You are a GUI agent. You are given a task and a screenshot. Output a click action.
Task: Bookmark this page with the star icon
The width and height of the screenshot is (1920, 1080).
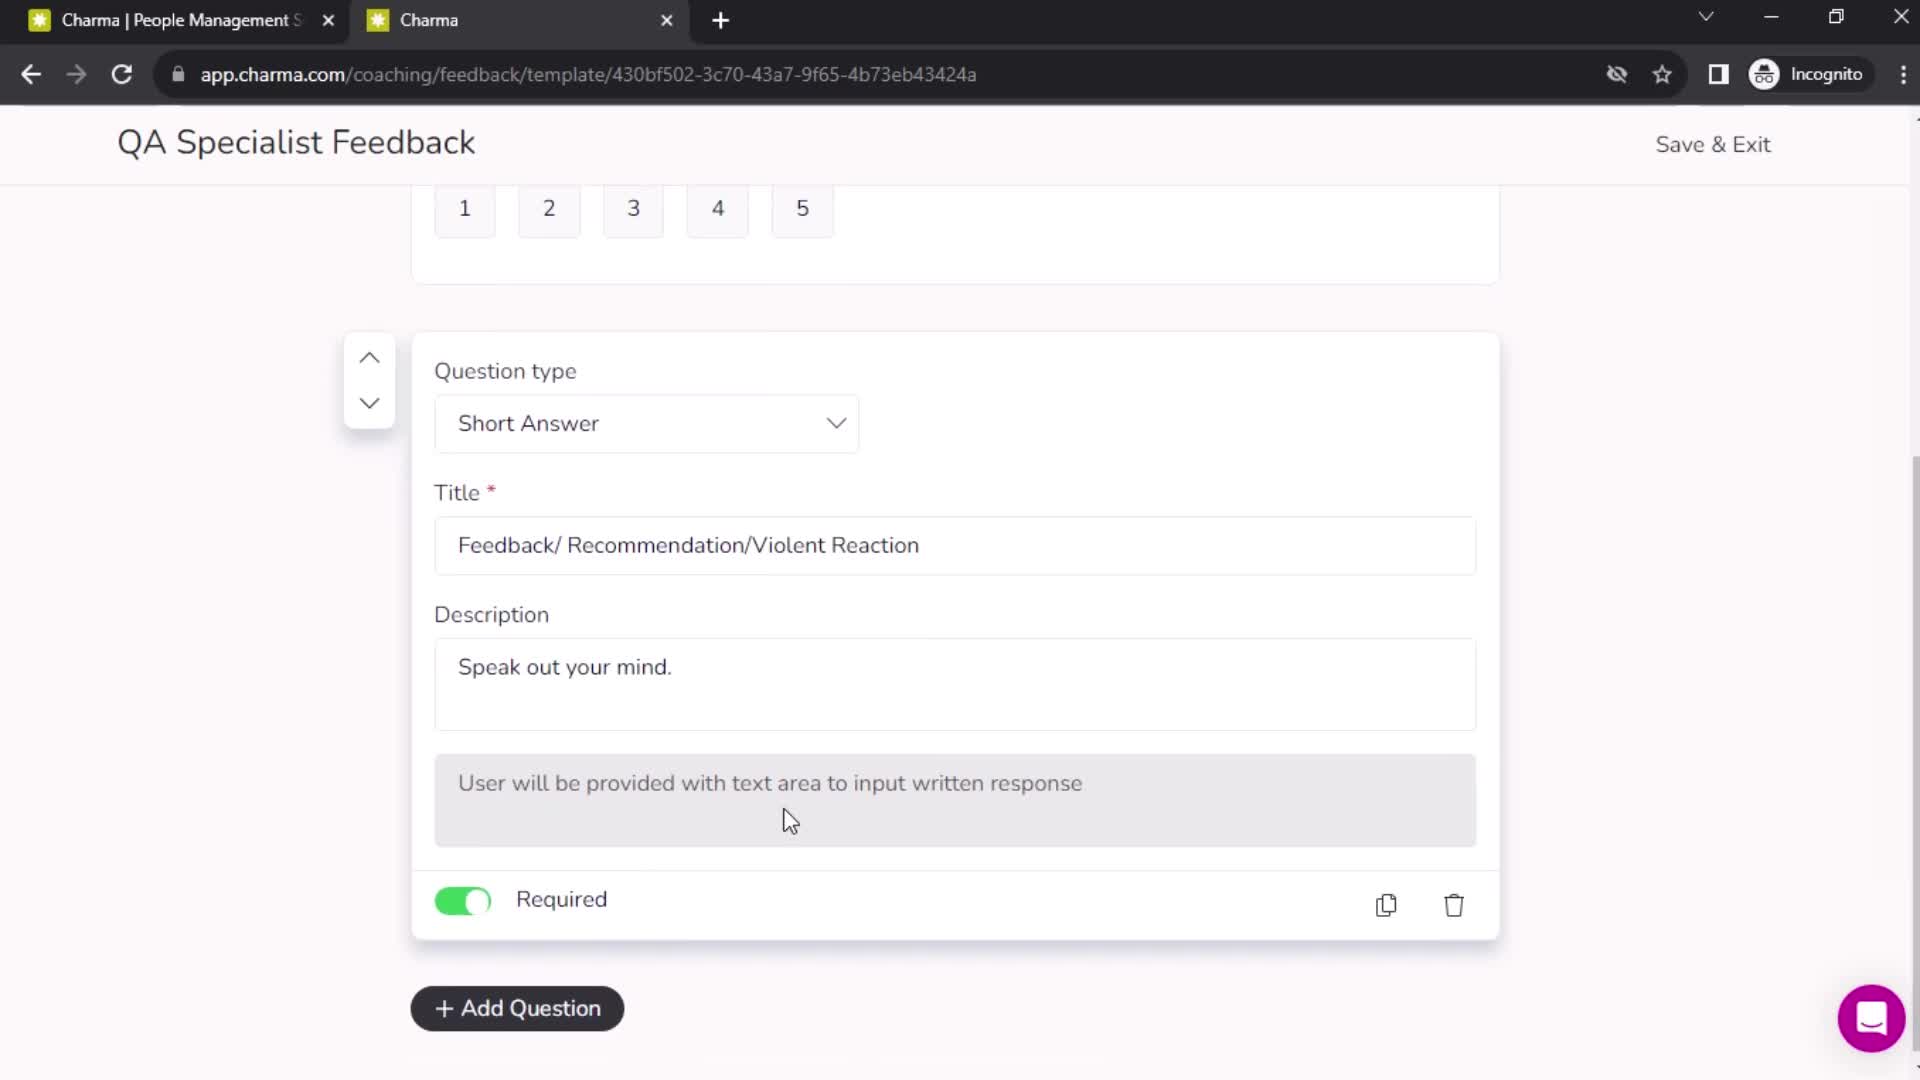point(1662,74)
